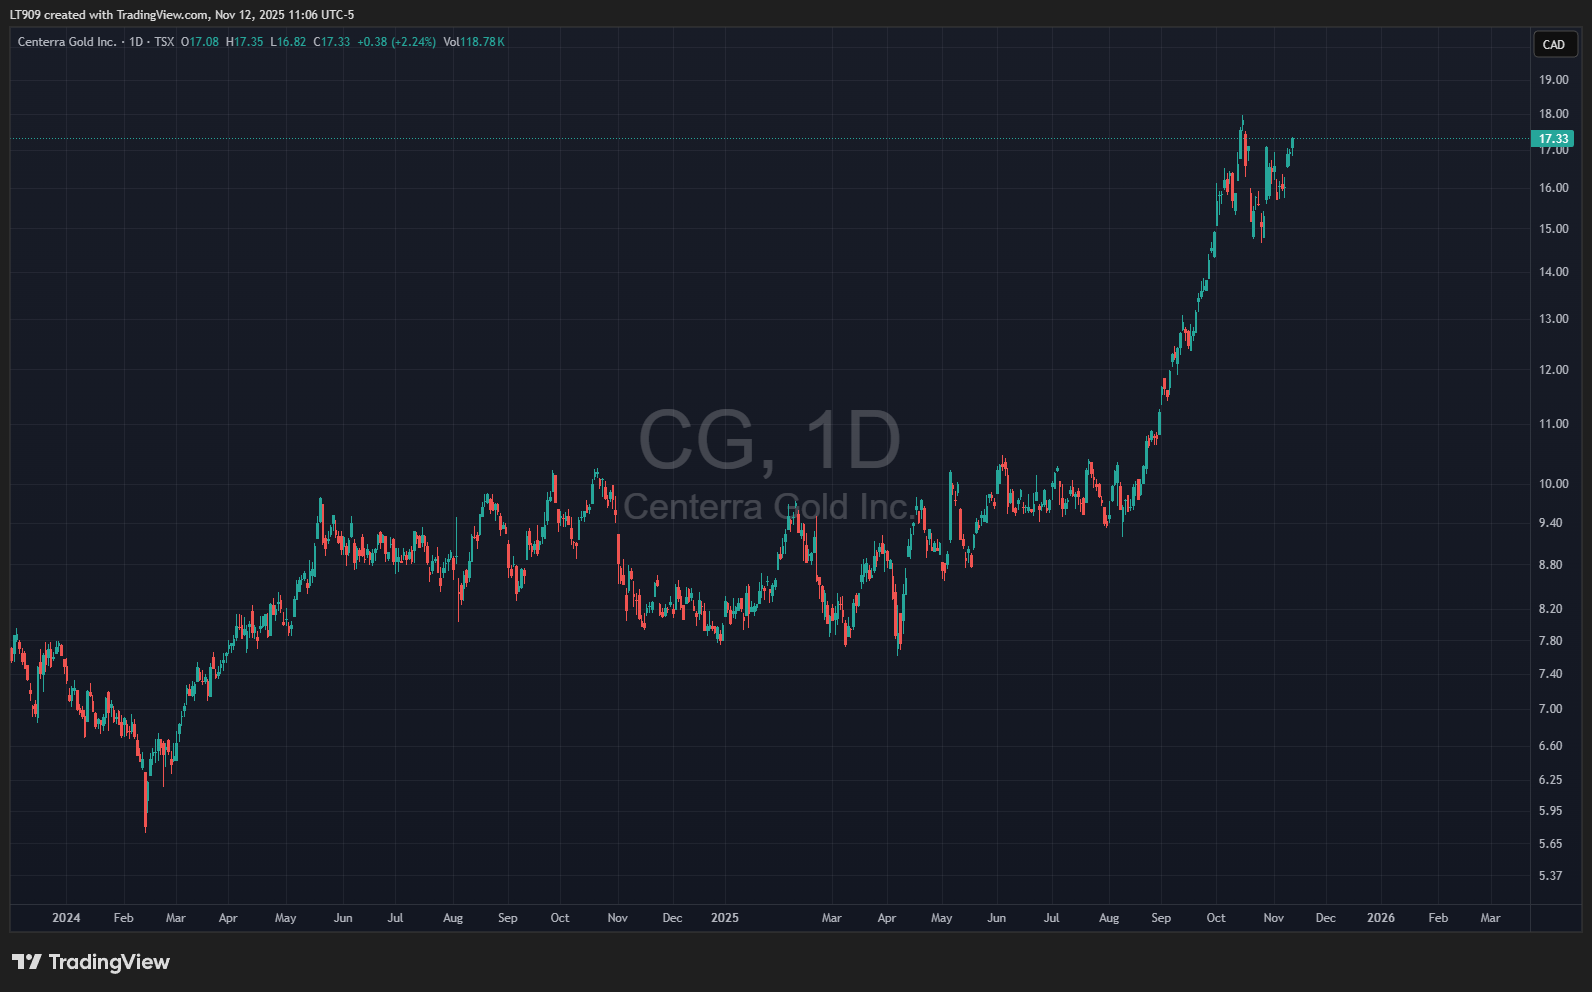This screenshot has width=1592, height=992.
Task: Click the 12.00 price axis label
Action: [x=1553, y=370]
